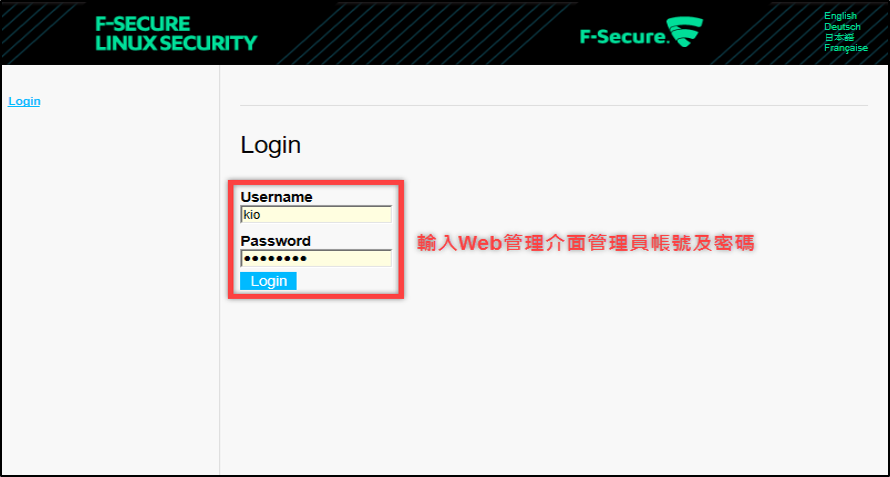Click the horizontal divider above Login heading
The image size is (890, 477).
[x=554, y=105]
